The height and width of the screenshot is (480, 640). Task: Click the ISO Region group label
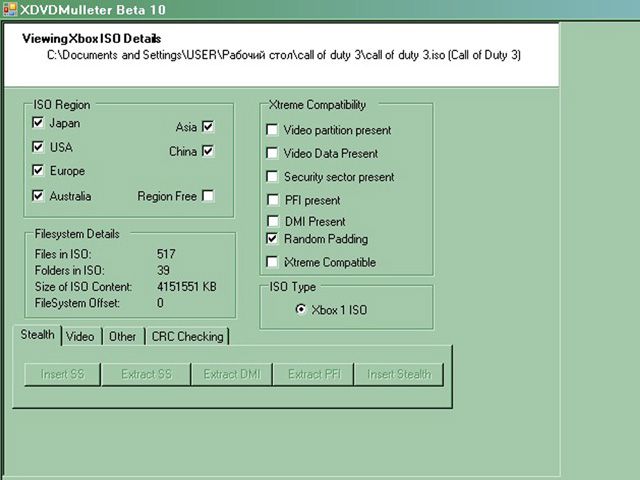click(62, 105)
